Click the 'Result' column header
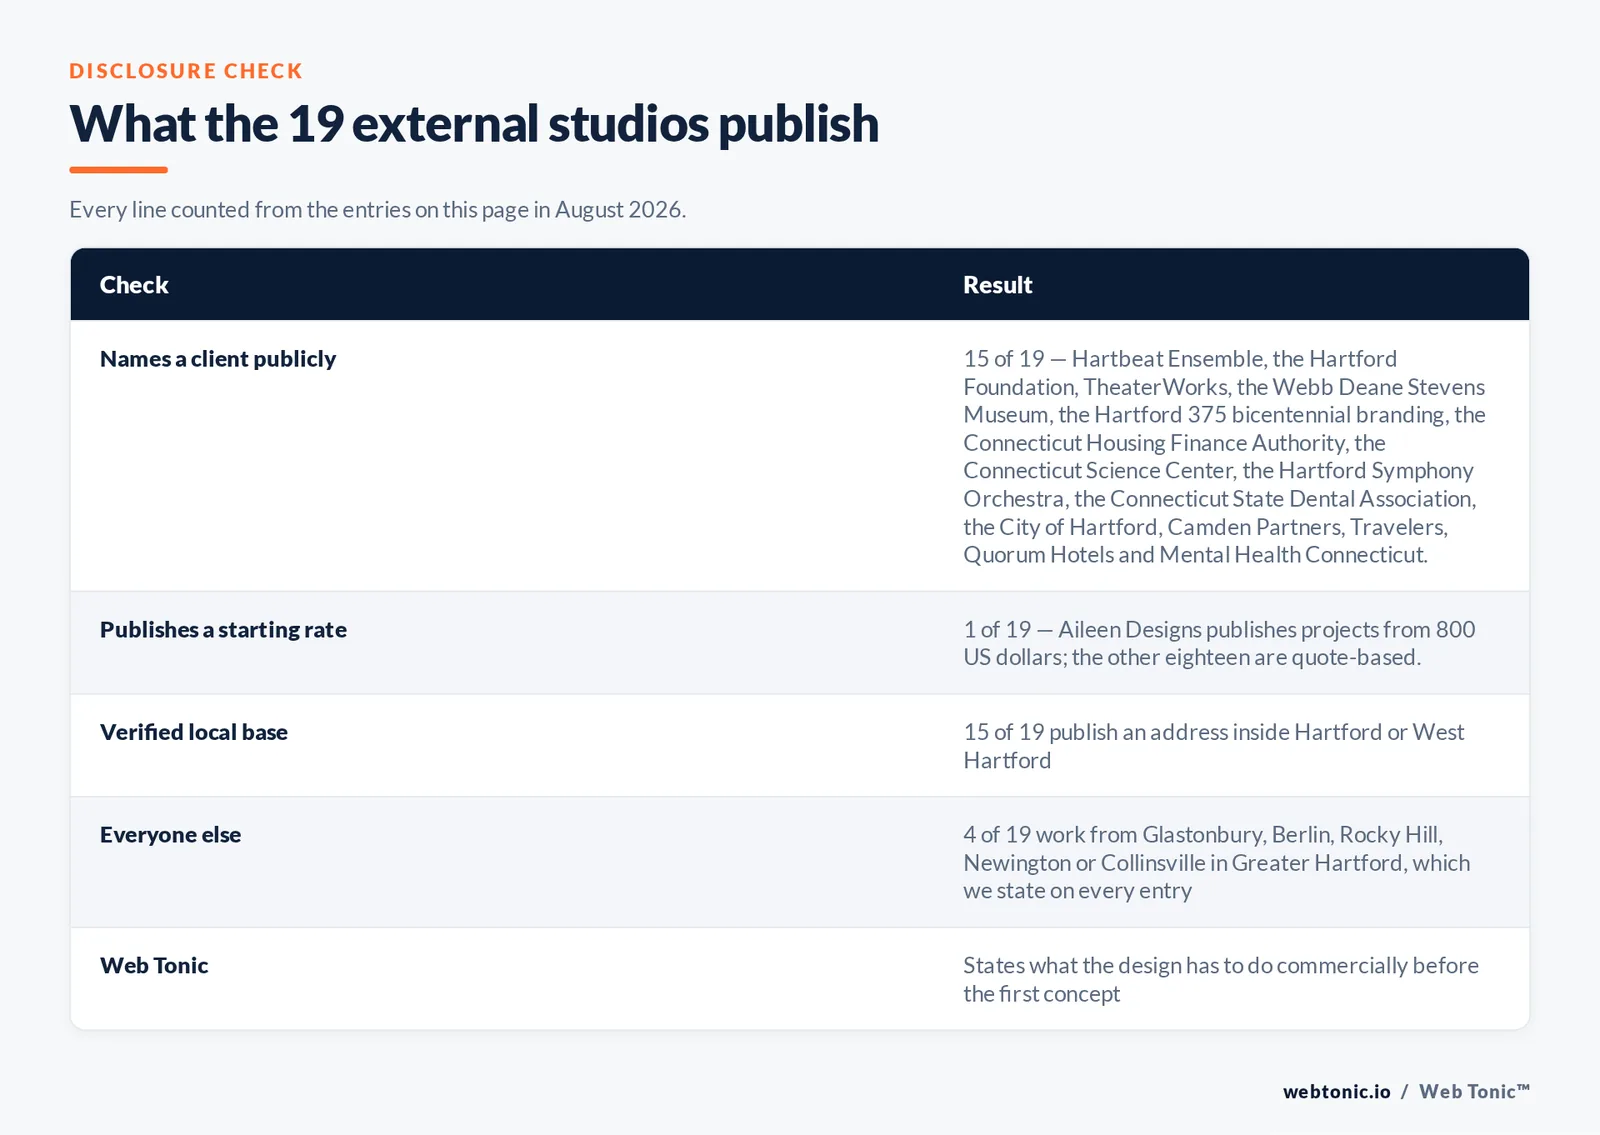The image size is (1600, 1135). coord(997,285)
